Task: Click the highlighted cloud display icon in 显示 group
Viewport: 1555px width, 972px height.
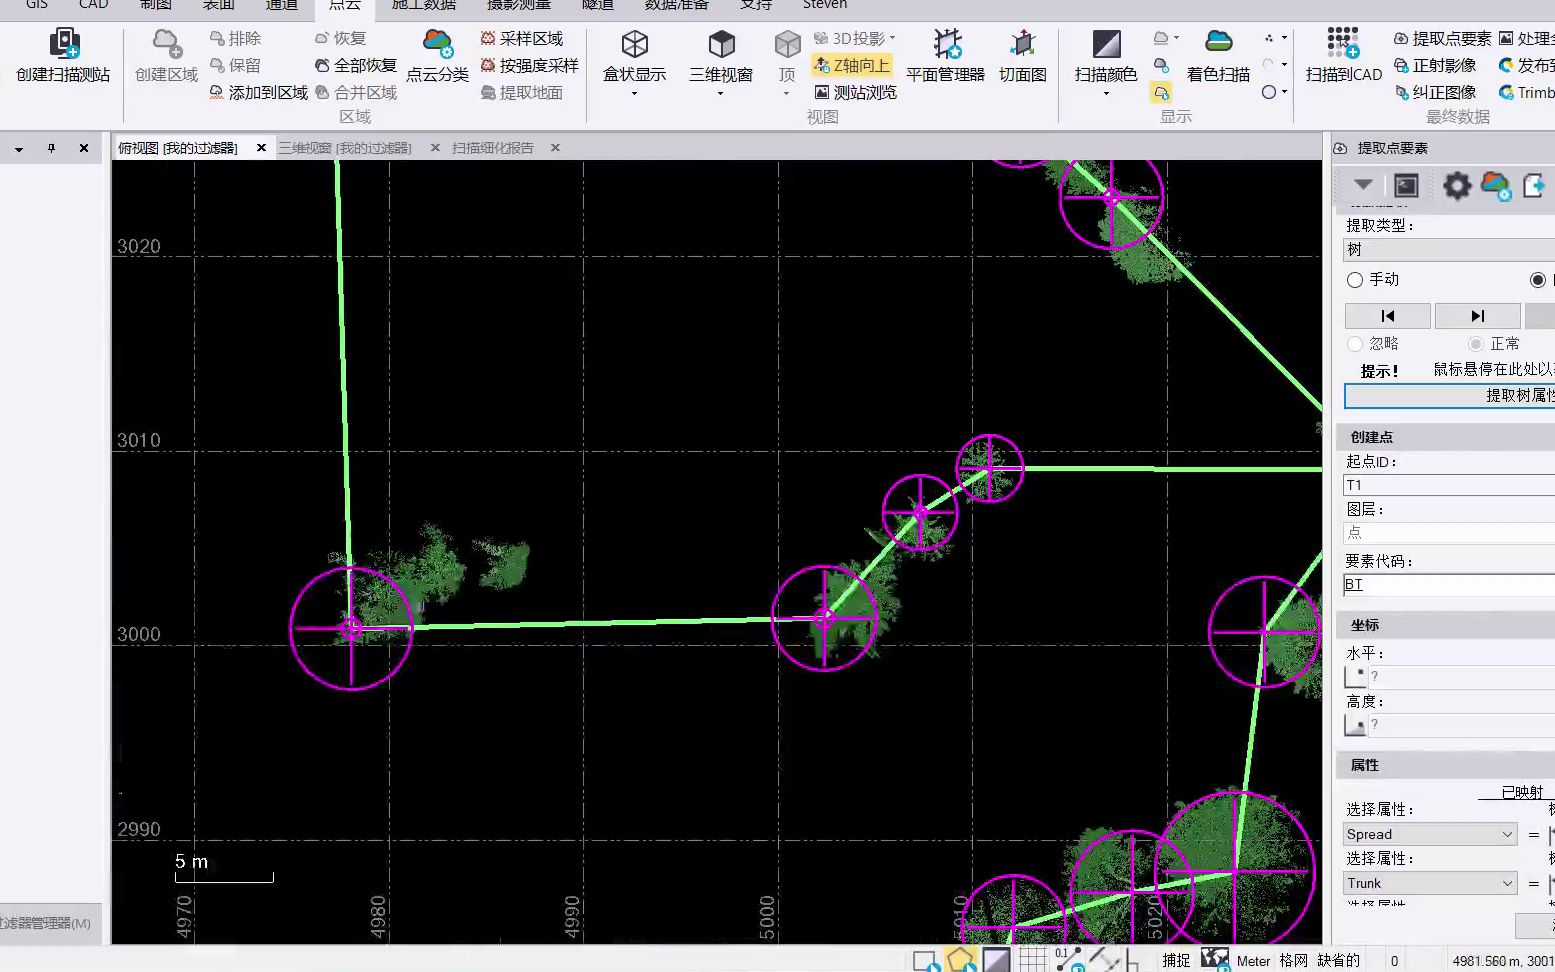Action: 1161,92
